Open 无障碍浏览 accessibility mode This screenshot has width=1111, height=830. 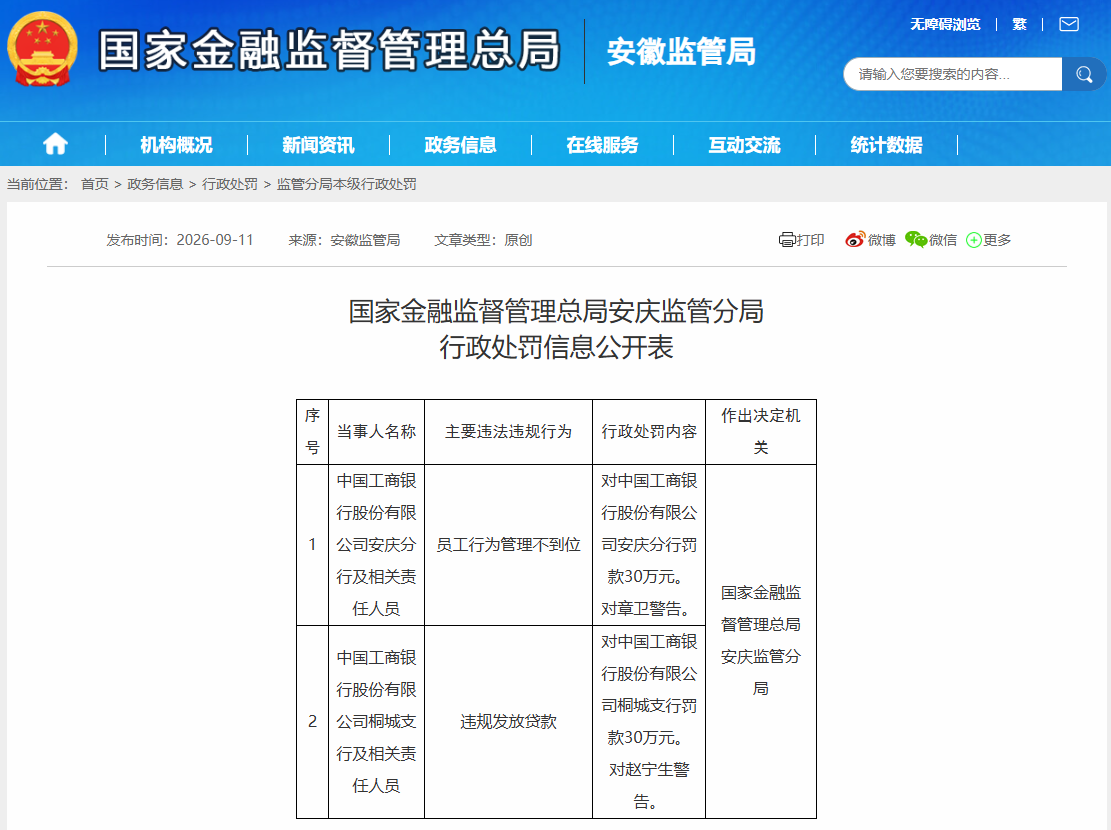tap(945, 25)
